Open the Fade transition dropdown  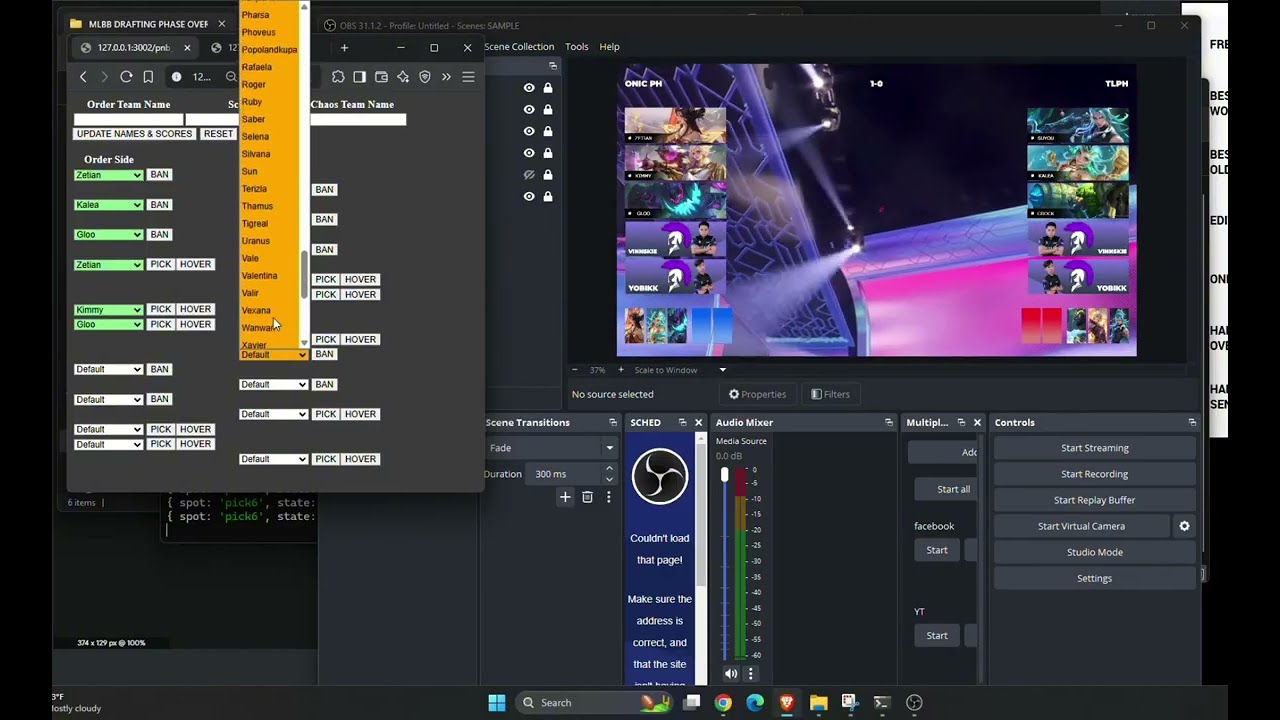(551, 448)
